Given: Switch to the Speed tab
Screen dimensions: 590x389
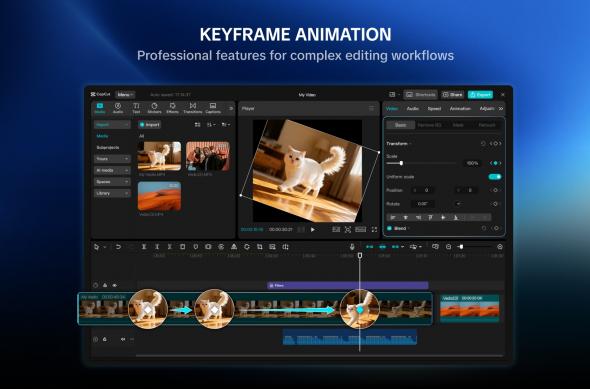Looking at the screenshot, I should pyautogui.click(x=434, y=108).
